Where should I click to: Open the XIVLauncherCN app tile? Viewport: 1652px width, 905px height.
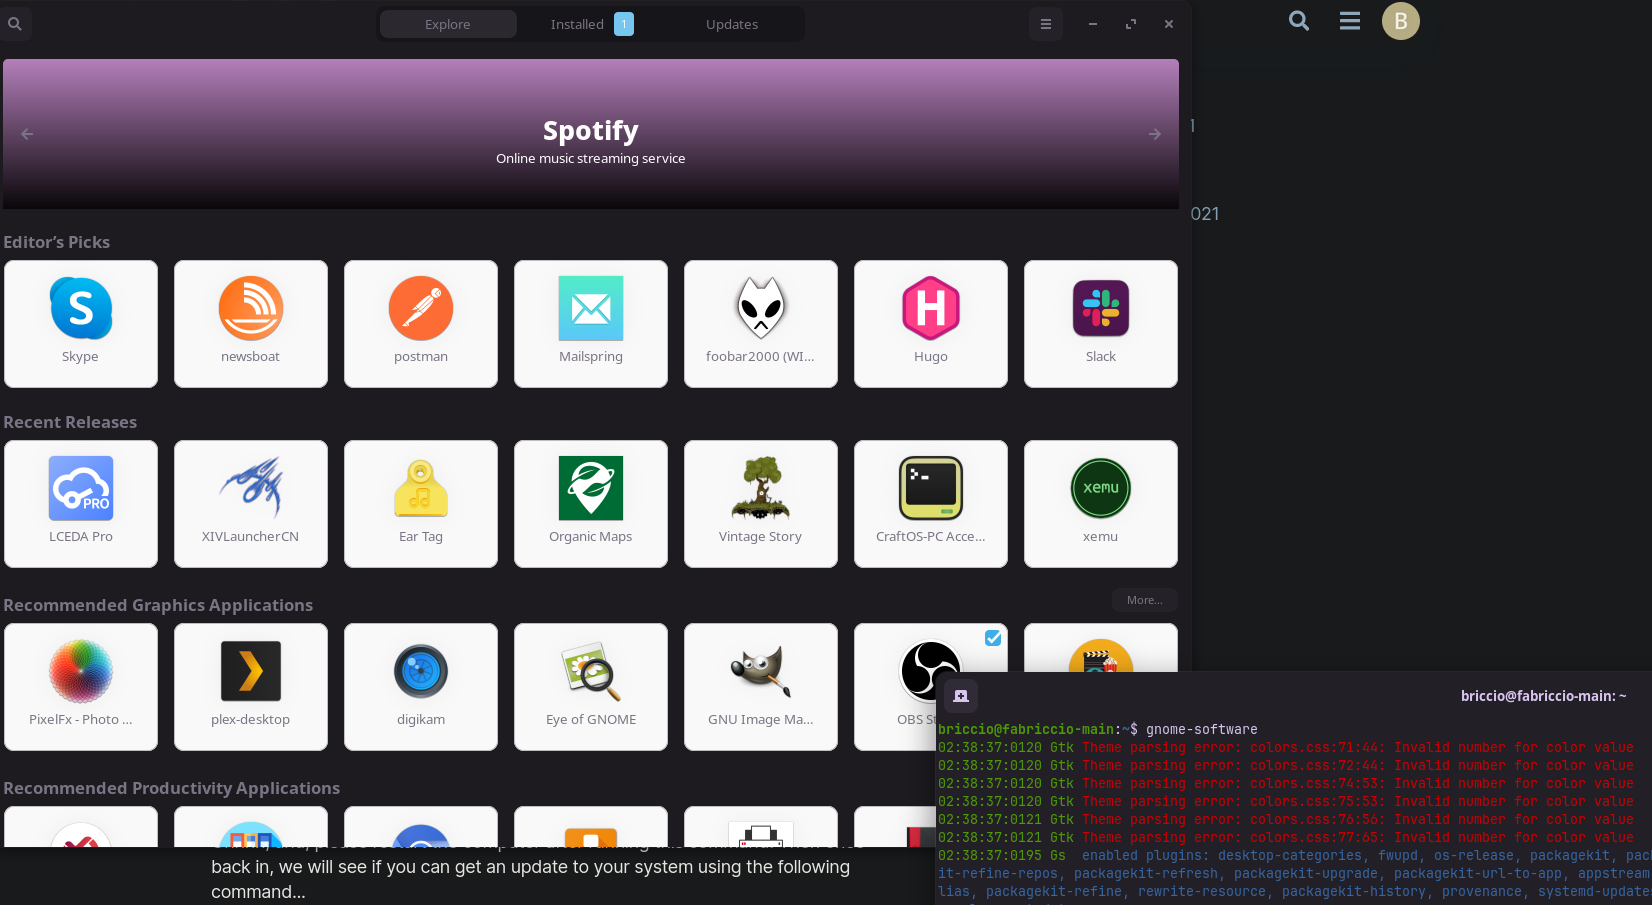click(x=251, y=504)
